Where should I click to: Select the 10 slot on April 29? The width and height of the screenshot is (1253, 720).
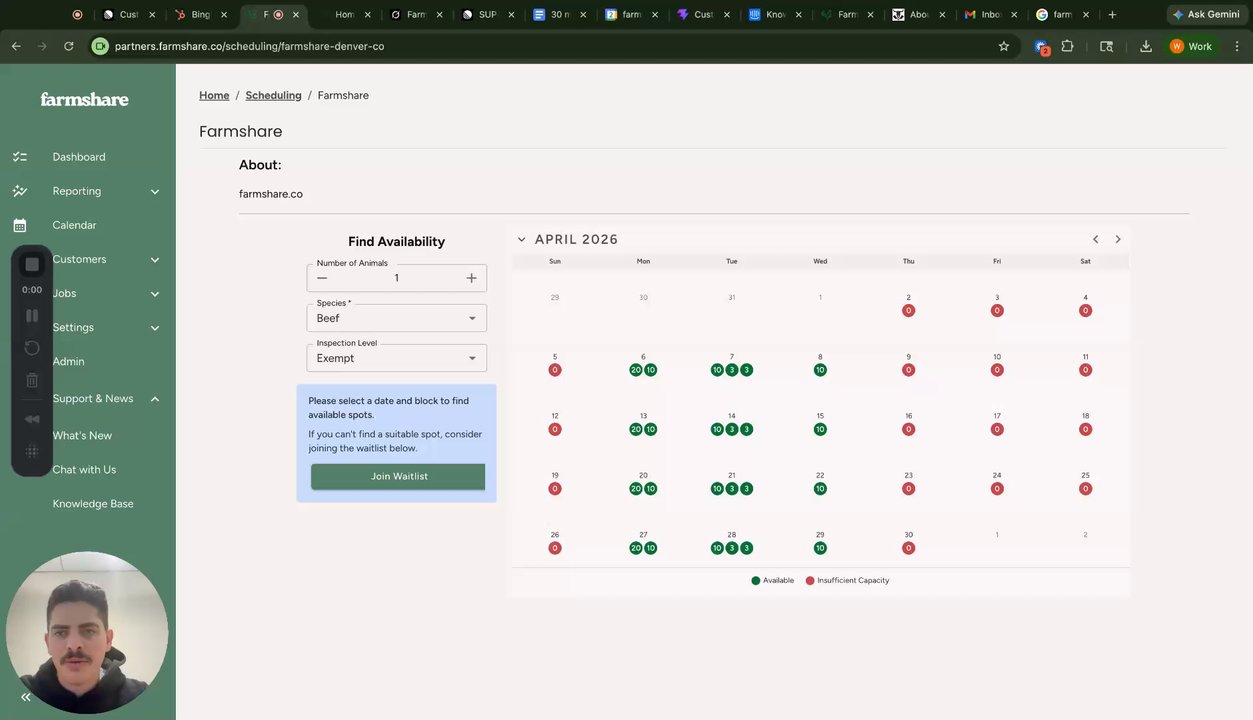point(820,548)
